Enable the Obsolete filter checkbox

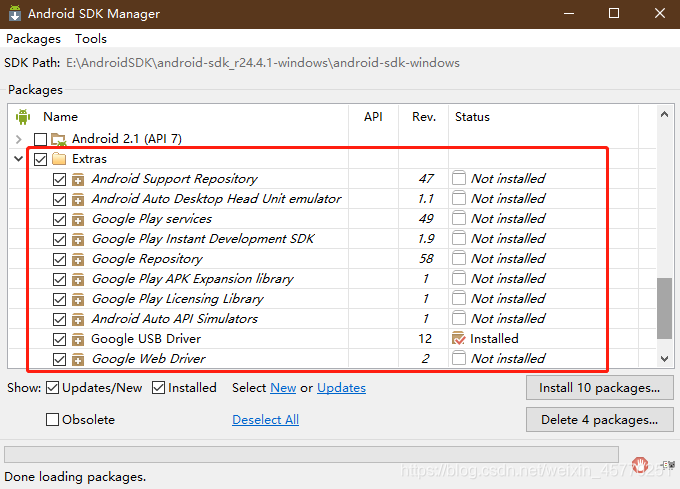[x=52, y=420]
